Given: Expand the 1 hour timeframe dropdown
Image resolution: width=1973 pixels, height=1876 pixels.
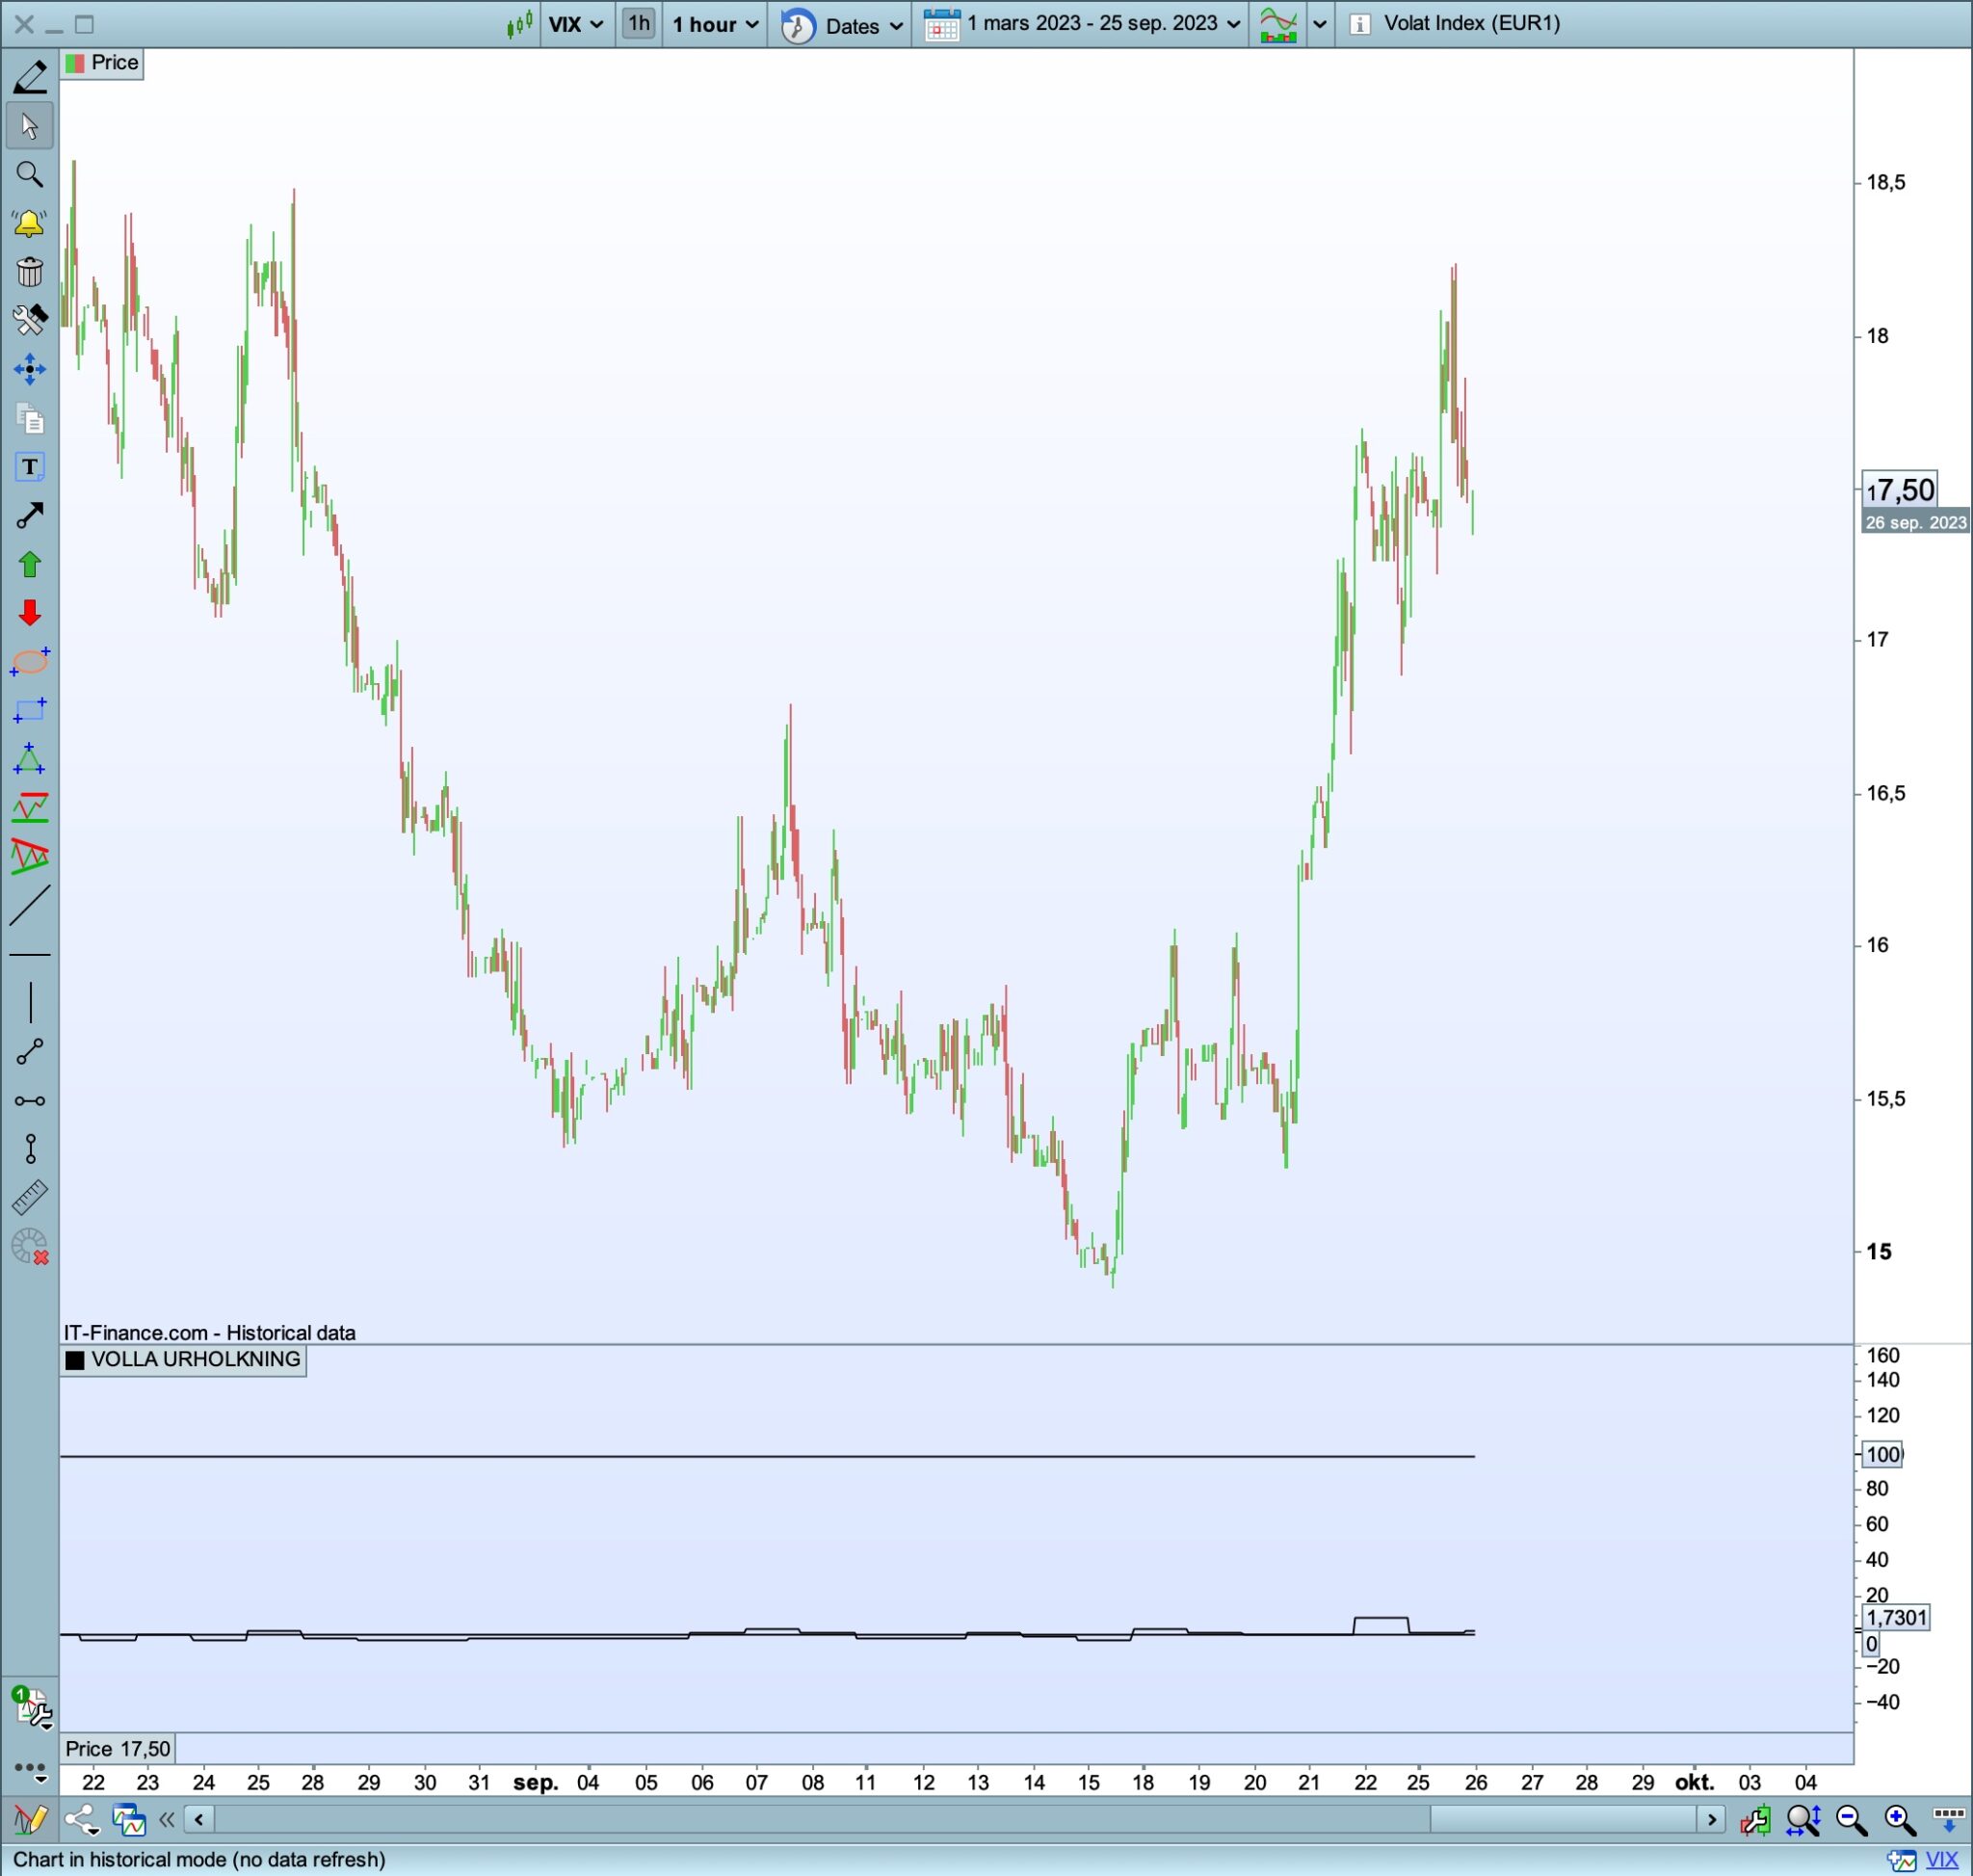Looking at the screenshot, I should (x=715, y=24).
